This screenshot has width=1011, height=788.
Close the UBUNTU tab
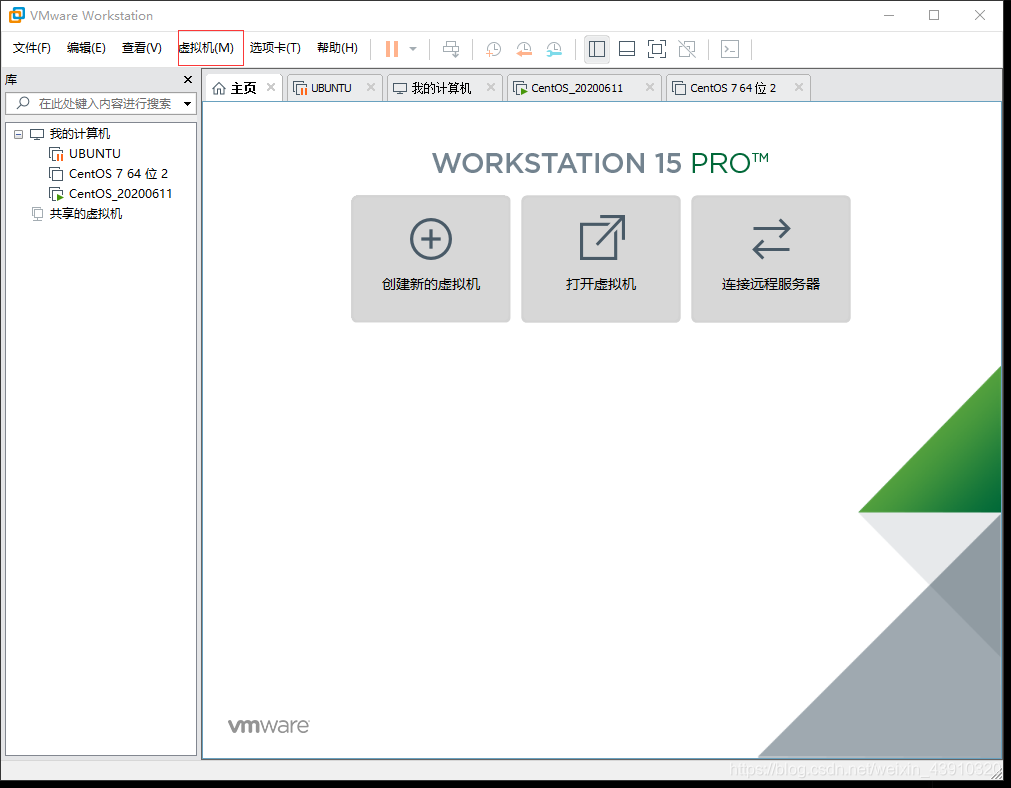pyautogui.click(x=371, y=87)
